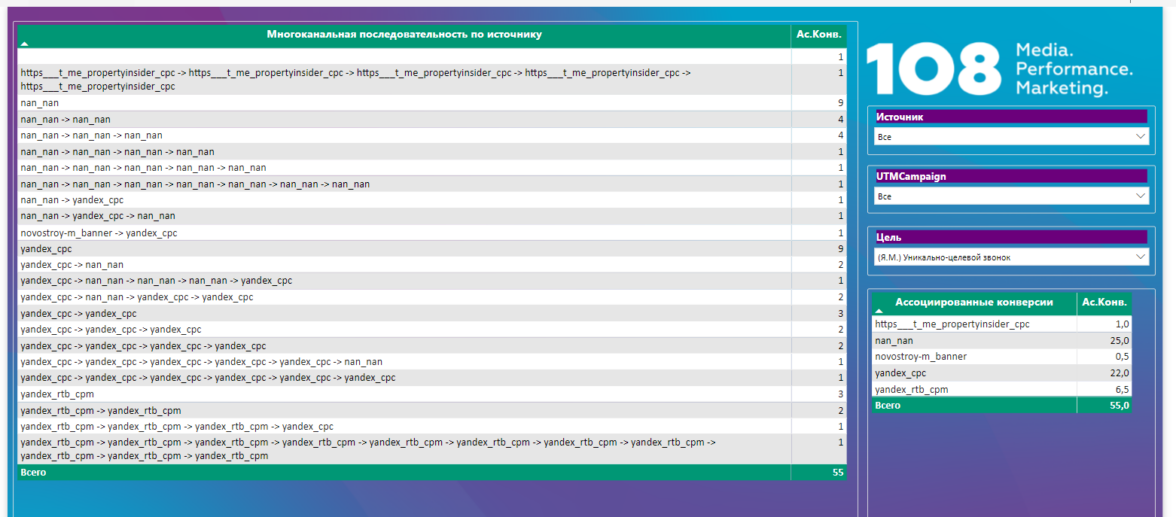Viewport: 1176px width, 517px height.
Task: Click sort arrow in Ассоциированные конверсии header
Action: (879, 312)
